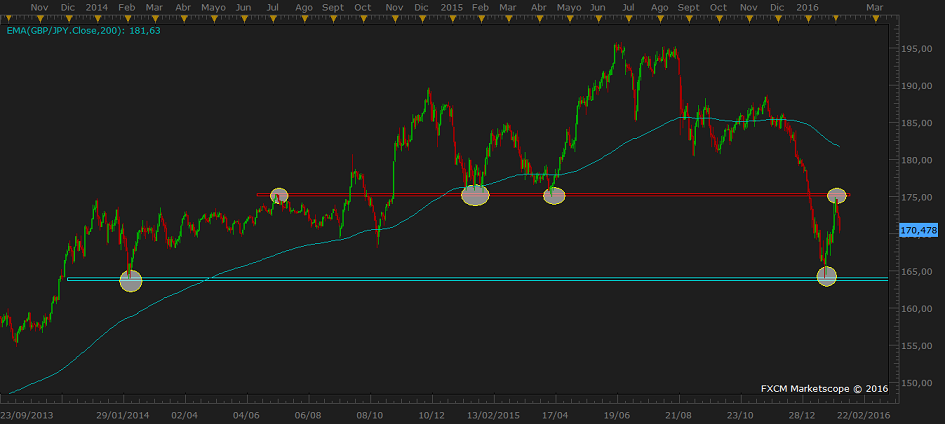Select the 13/02/2015 date on bottom axis
The height and width of the screenshot is (424, 945).
coord(494,414)
